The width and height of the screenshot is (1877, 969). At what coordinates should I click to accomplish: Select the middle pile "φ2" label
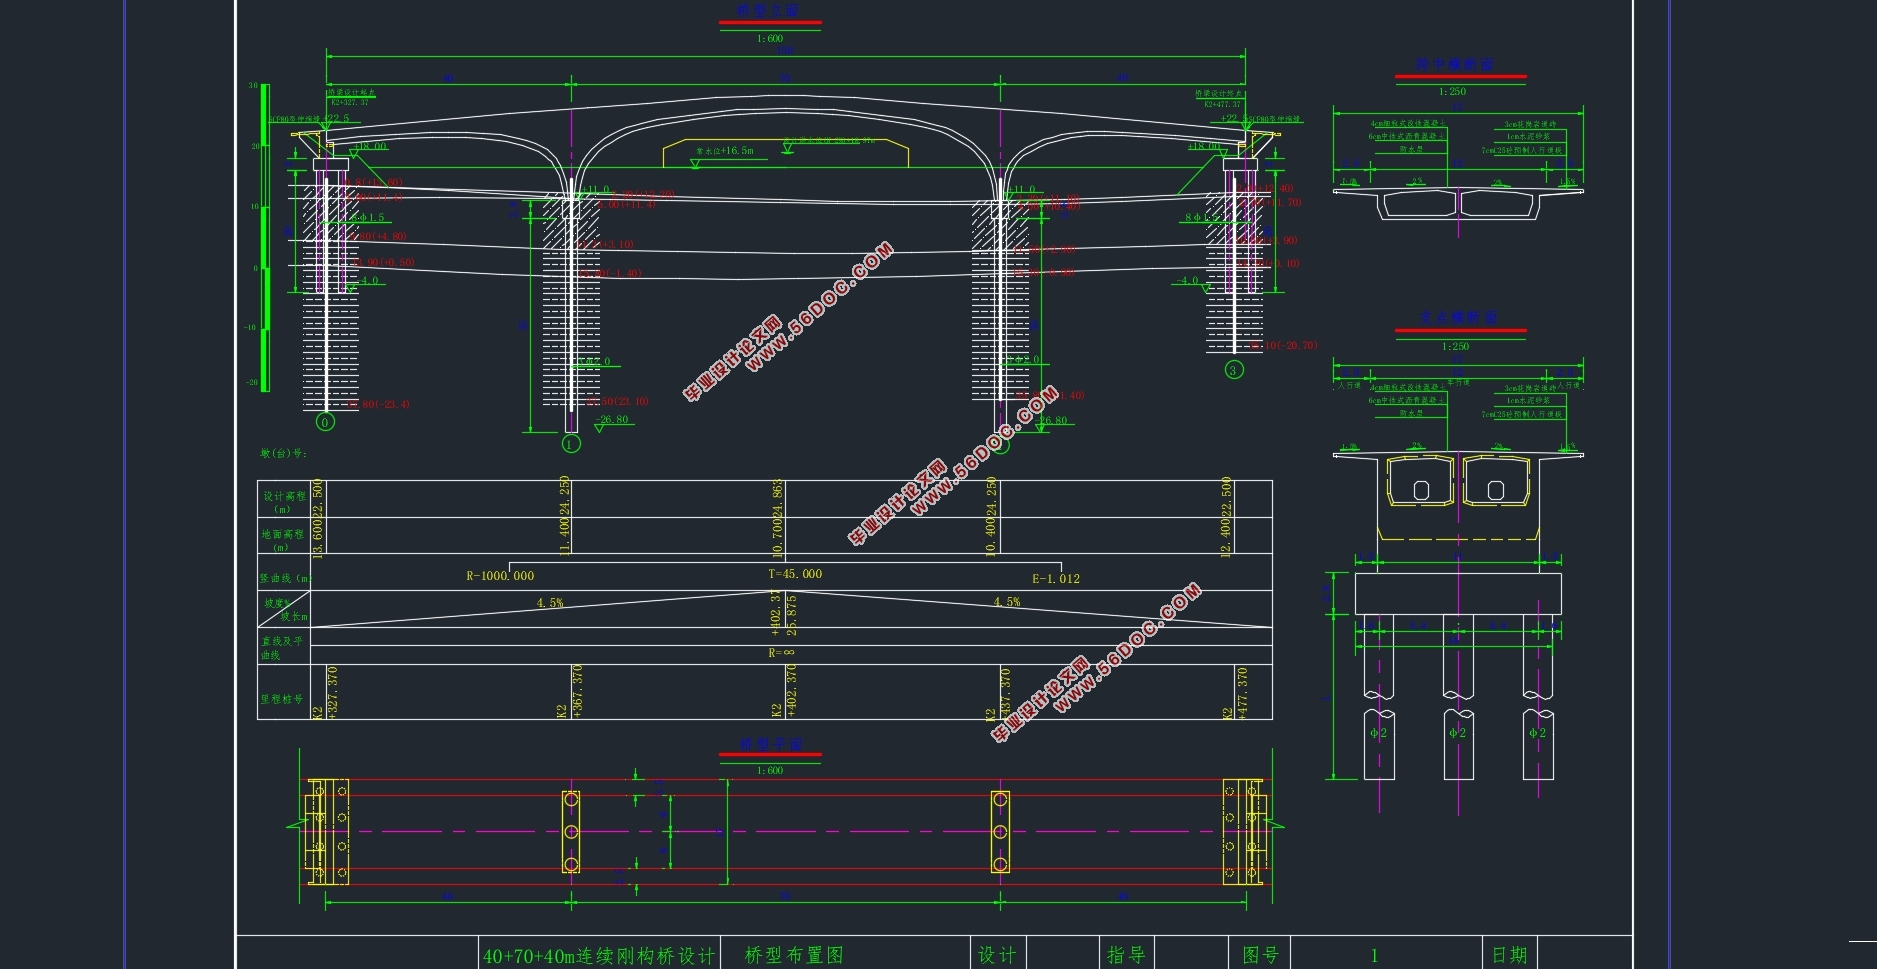(1458, 733)
